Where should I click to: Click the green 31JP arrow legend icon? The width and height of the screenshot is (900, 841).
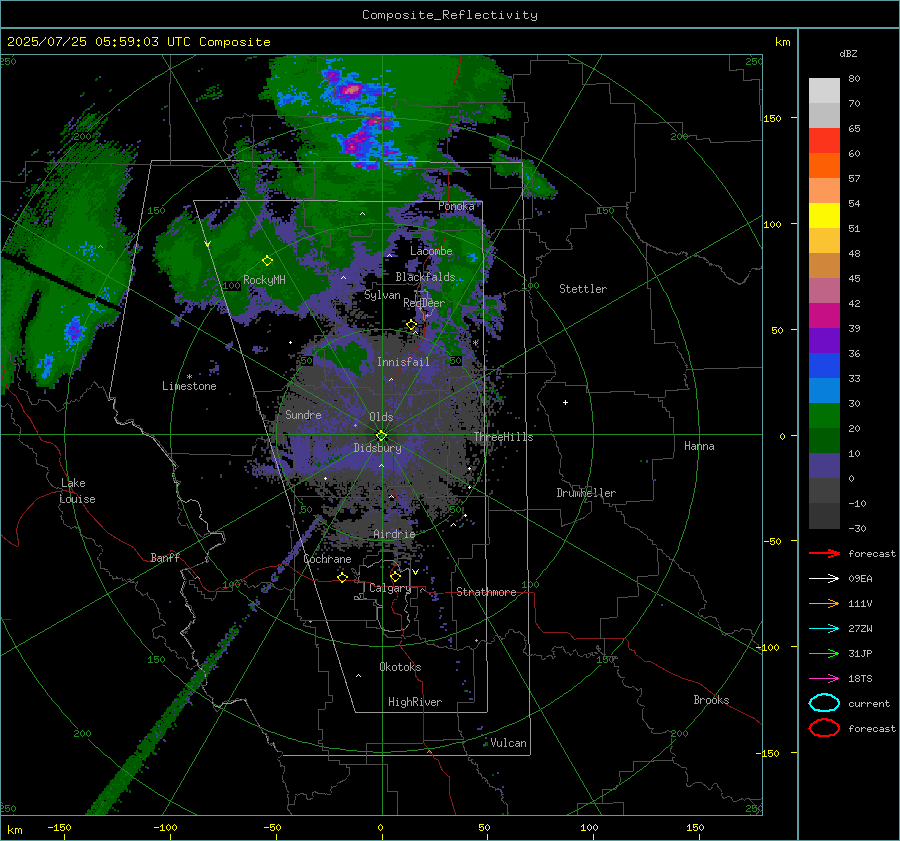tap(824, 653)
